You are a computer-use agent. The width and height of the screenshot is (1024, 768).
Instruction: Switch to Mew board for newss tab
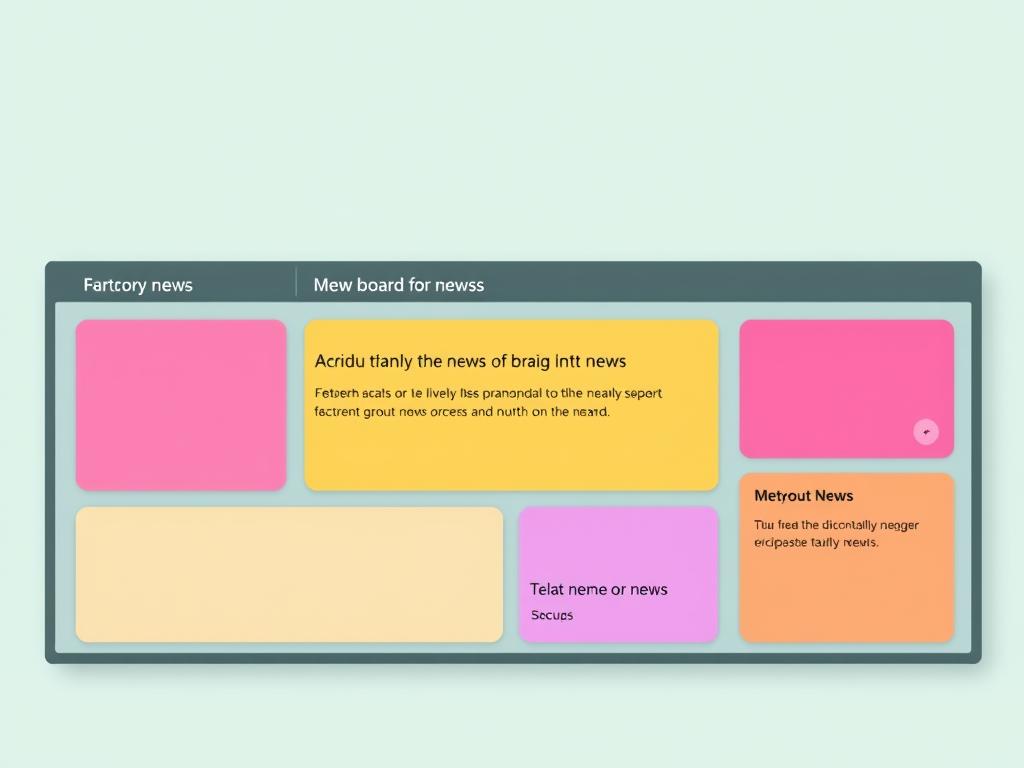(398, 285)
